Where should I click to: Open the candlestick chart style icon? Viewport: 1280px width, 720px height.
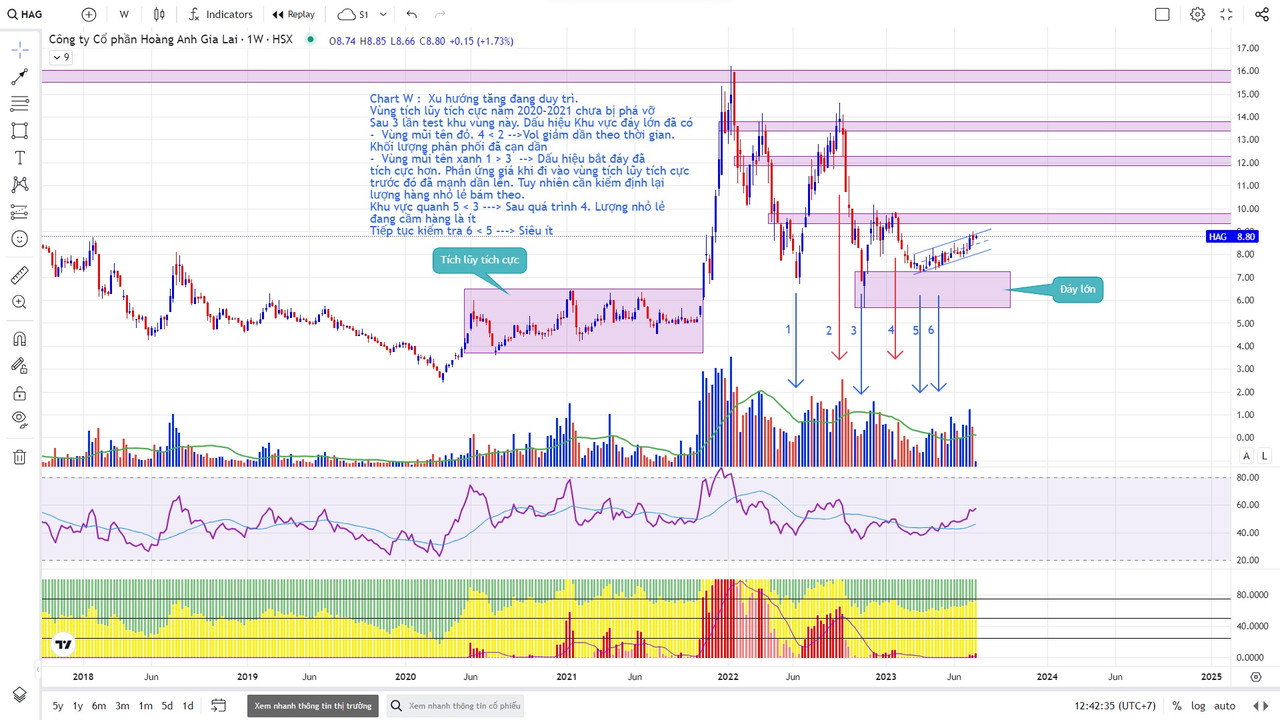159,14
